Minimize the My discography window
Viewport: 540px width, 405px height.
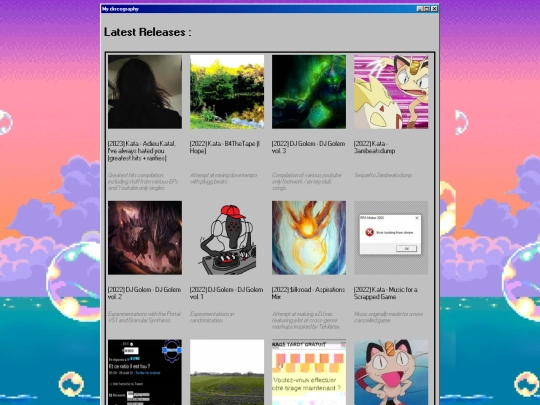pos(420,9)
